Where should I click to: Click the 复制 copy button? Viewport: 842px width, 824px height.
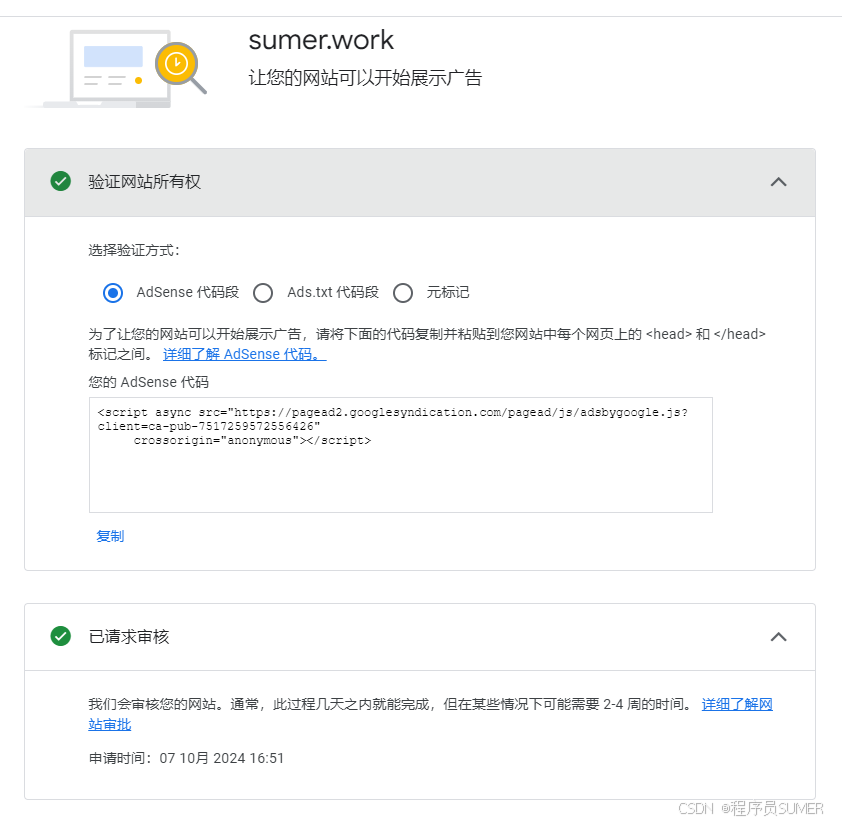pos(110,536)
